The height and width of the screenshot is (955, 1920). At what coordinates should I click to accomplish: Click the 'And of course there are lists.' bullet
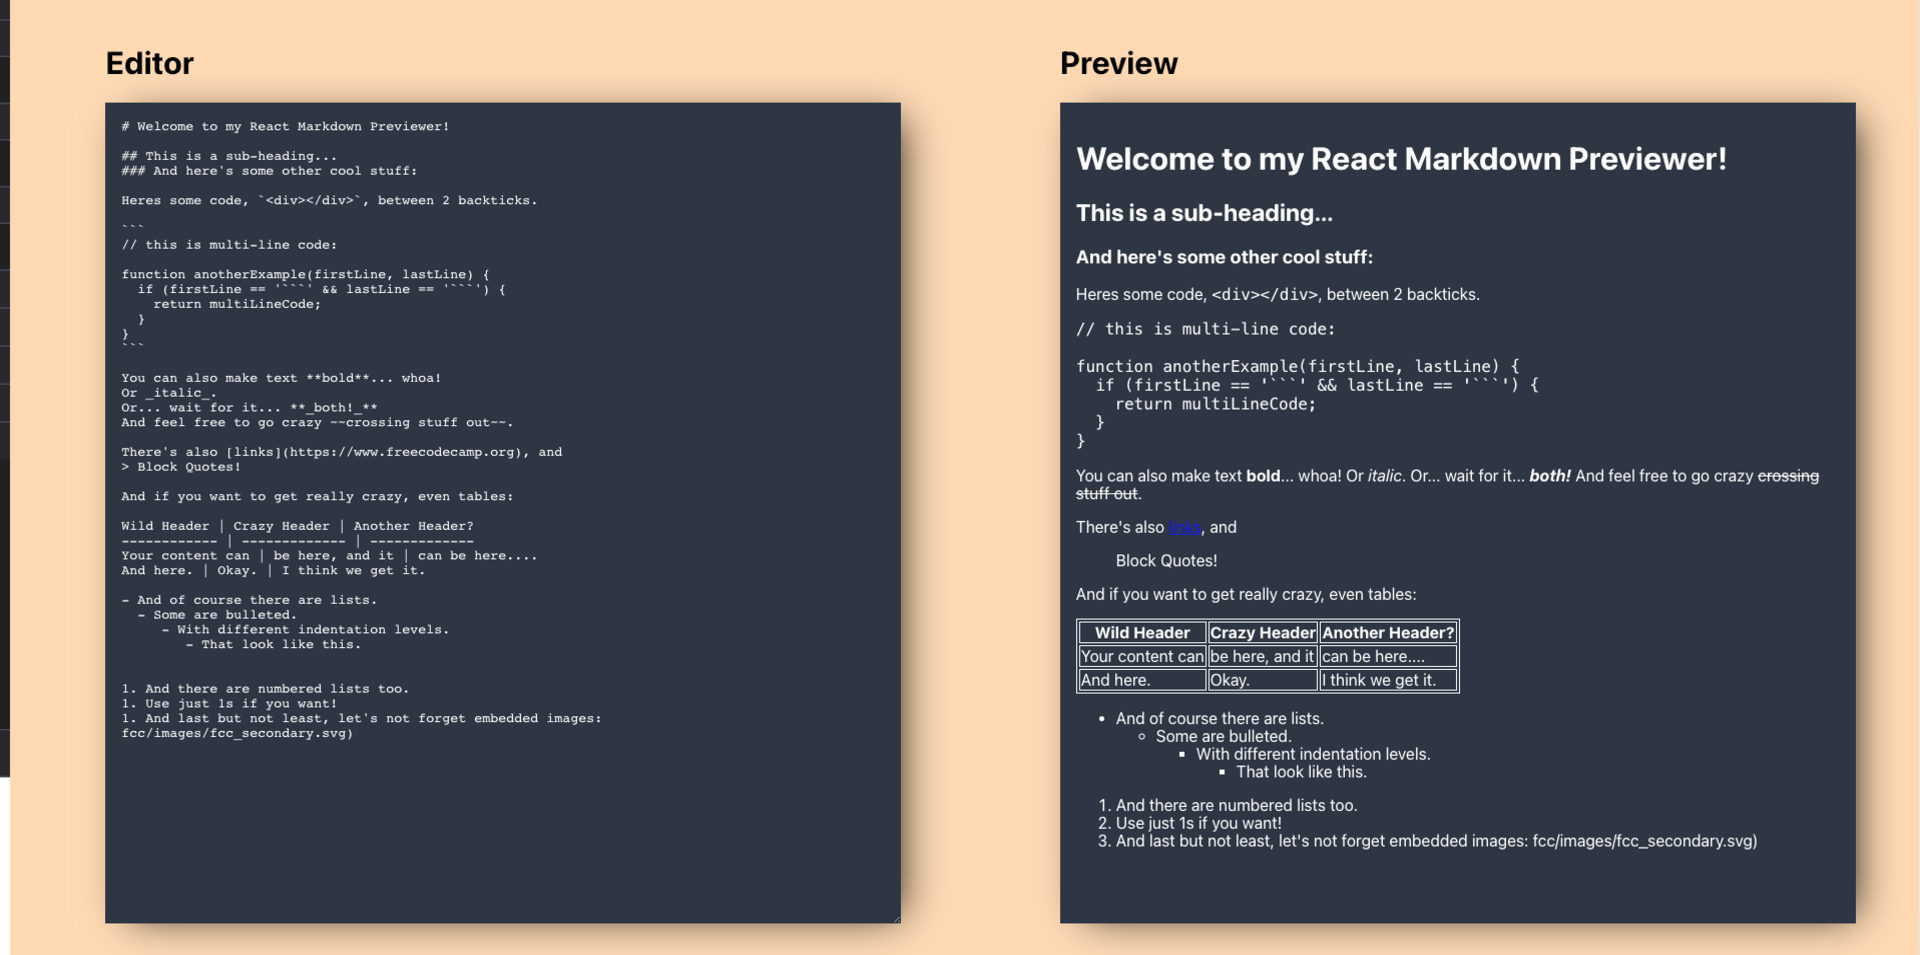click(1219, 719)
